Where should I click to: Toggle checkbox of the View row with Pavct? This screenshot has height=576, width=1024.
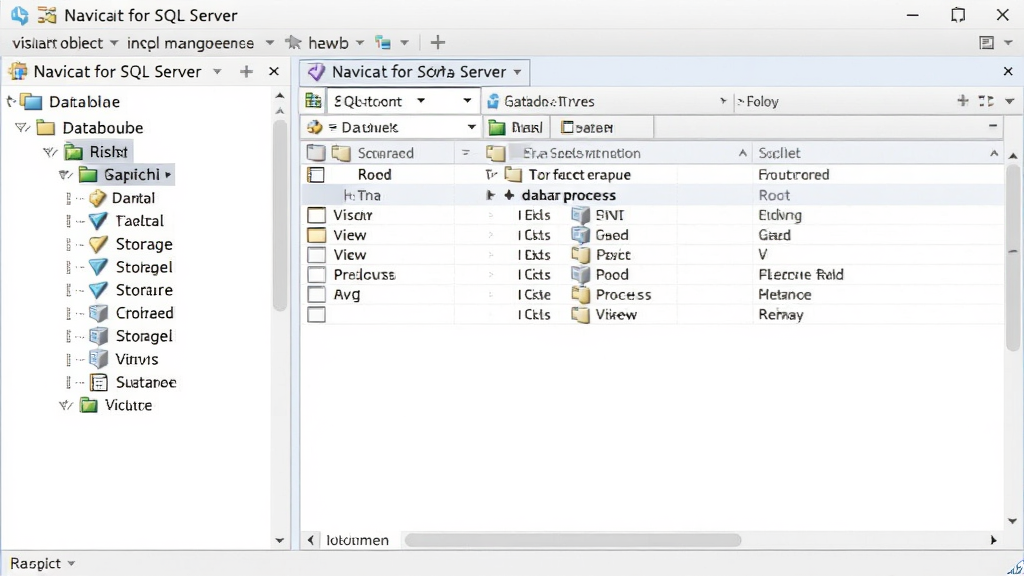pos(316,255)
